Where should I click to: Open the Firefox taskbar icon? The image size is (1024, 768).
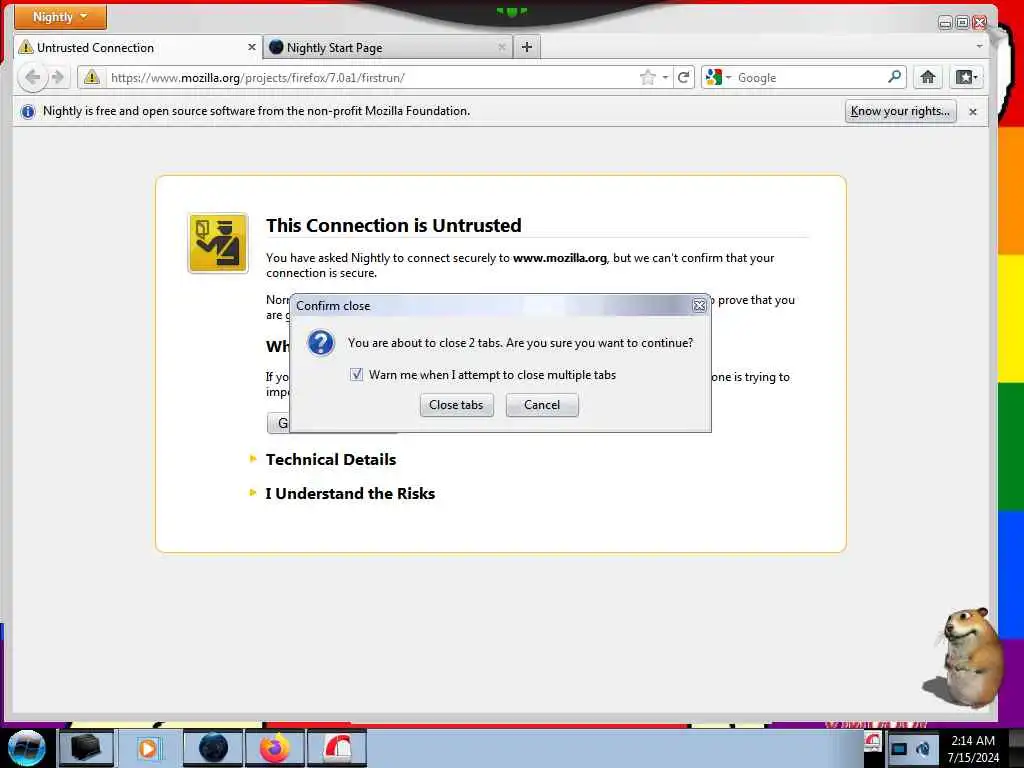coord(274,748)
